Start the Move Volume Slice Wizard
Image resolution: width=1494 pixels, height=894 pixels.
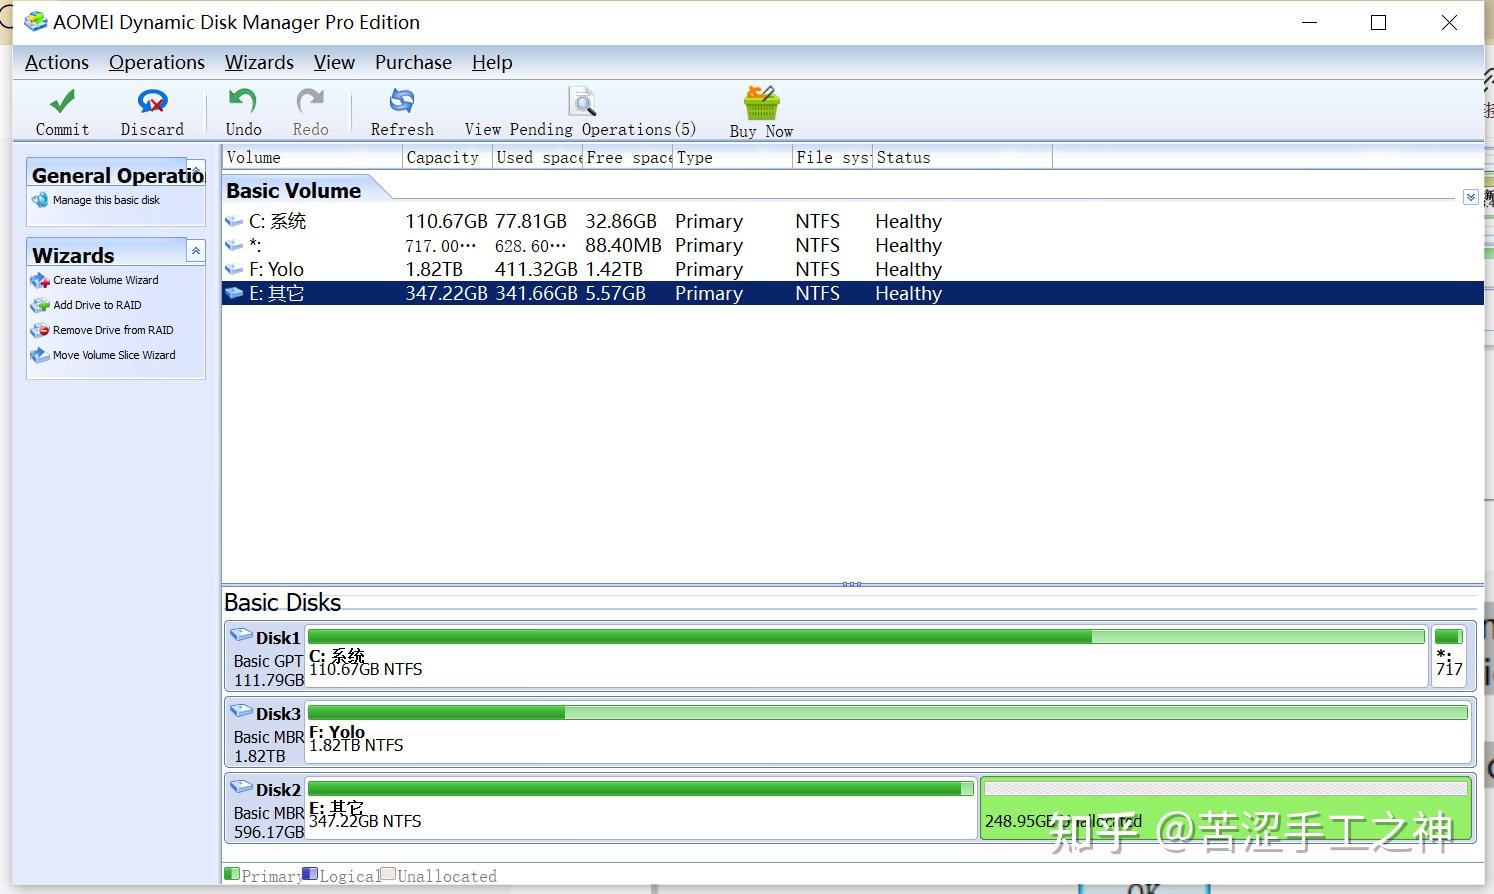[113, 355]
